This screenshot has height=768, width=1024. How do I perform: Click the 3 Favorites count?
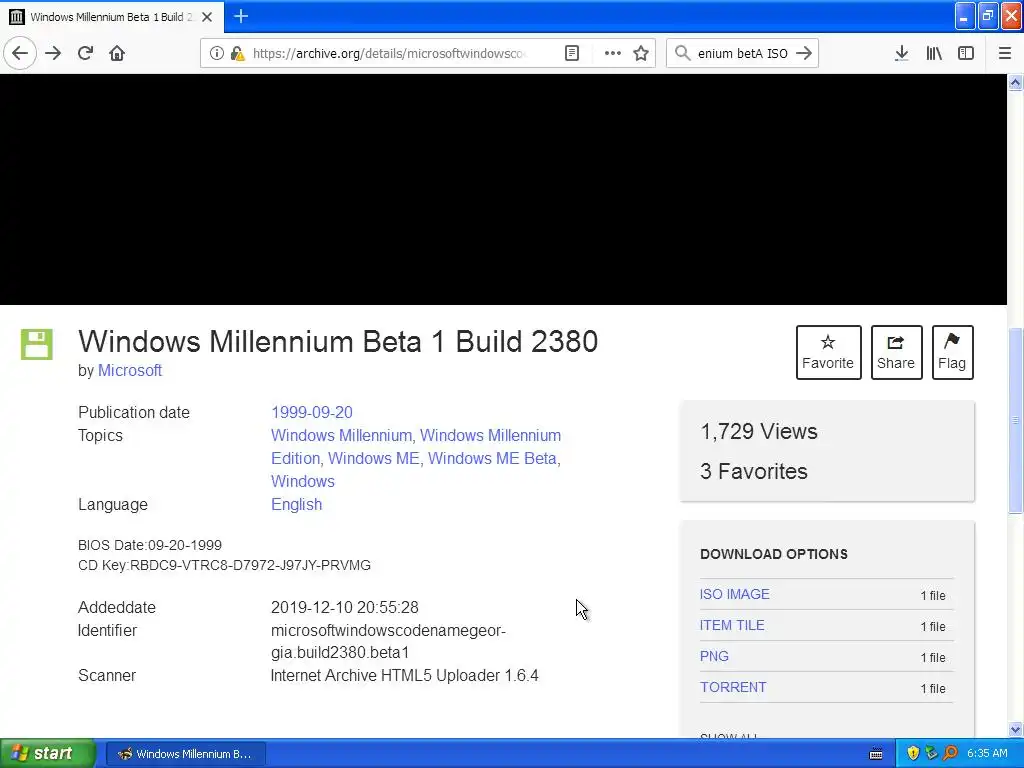pos(754,472)
